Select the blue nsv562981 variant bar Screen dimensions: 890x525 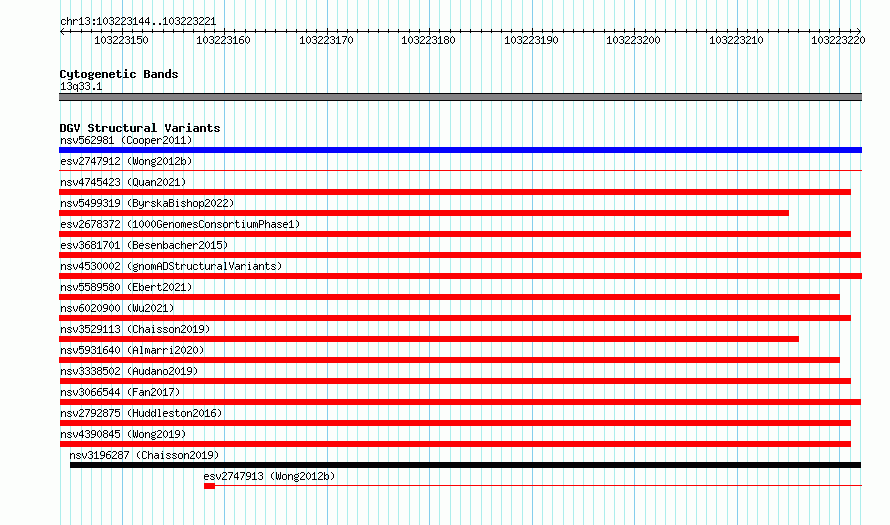460,150
